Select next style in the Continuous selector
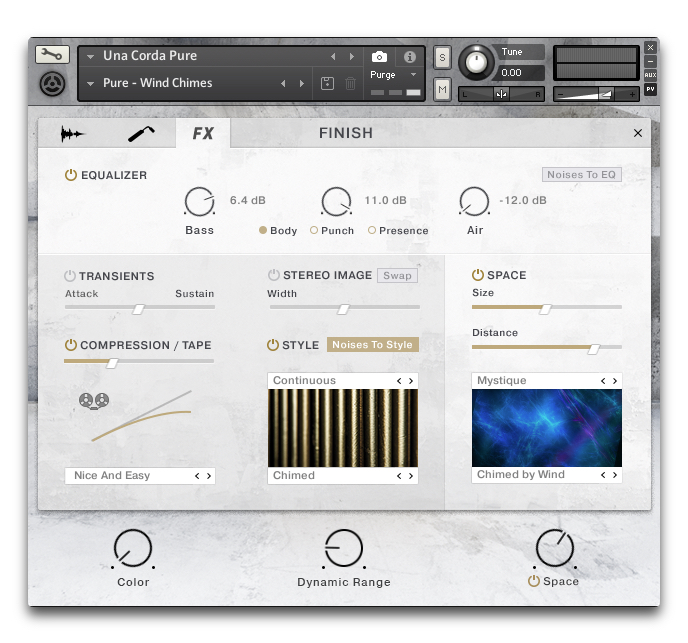Viewport: 688px width, 643px height. pyautogui.click(x=411, y=381)
